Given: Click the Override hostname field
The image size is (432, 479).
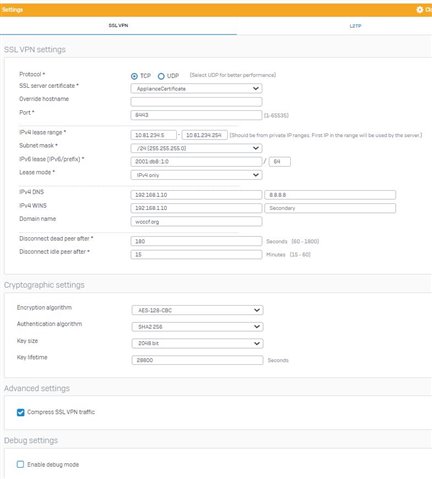Looking at the screenshot, I should pyautogui.click(x=196, y=102).
